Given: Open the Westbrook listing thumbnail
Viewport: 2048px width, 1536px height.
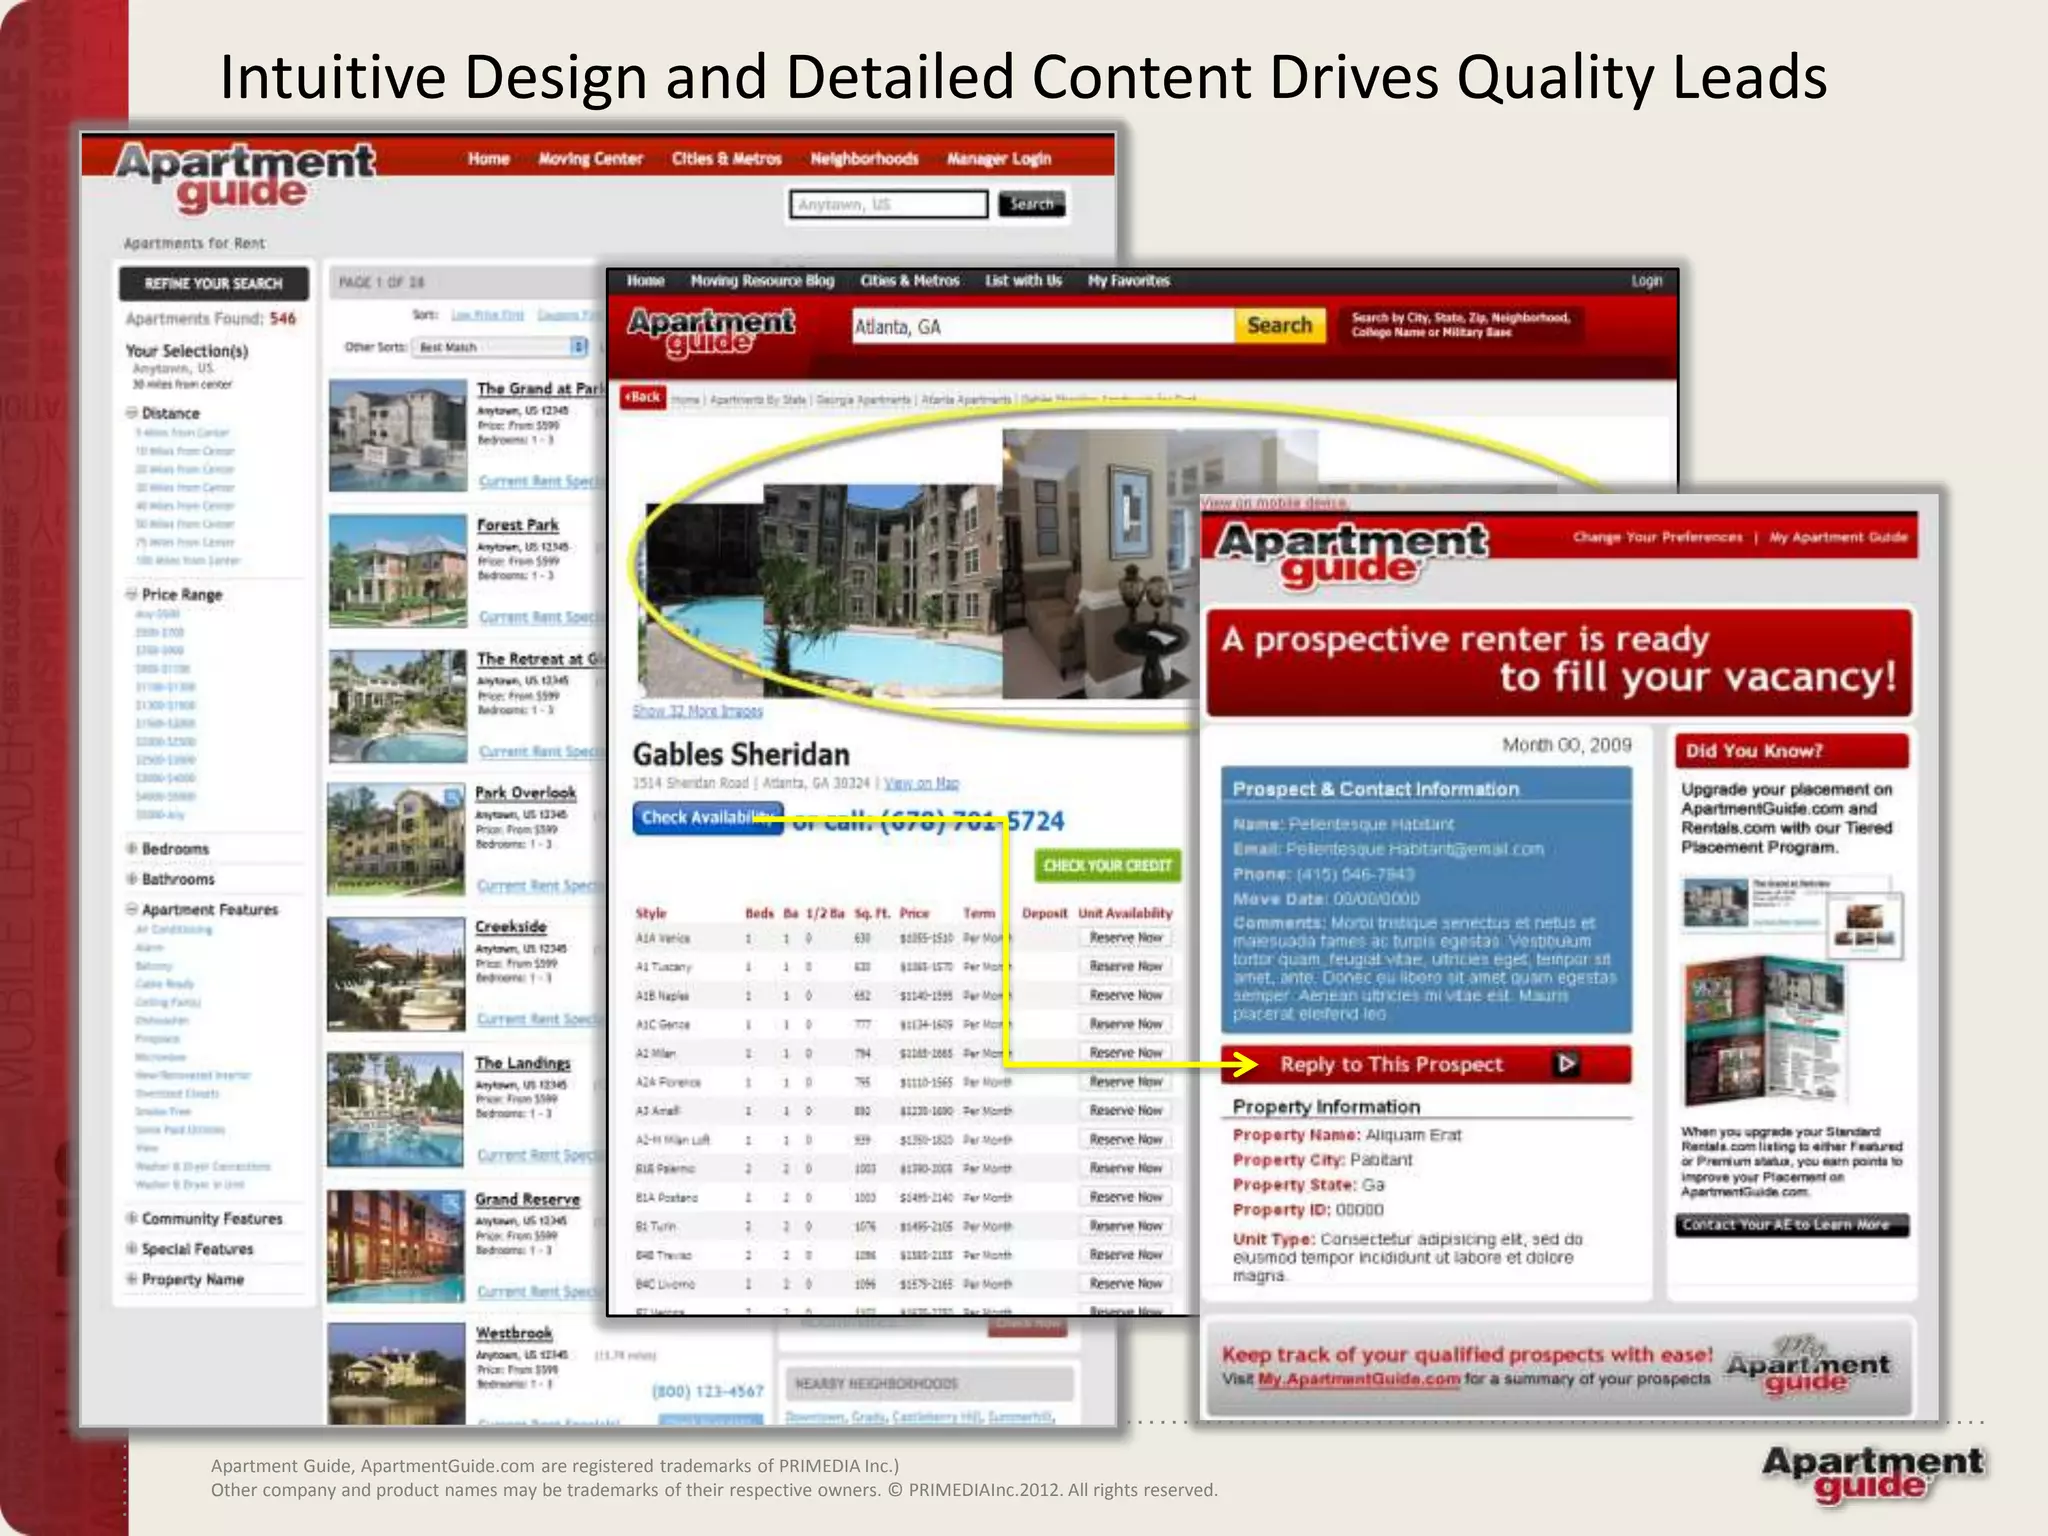Looking at the screenshot, I should point(396,1372).
